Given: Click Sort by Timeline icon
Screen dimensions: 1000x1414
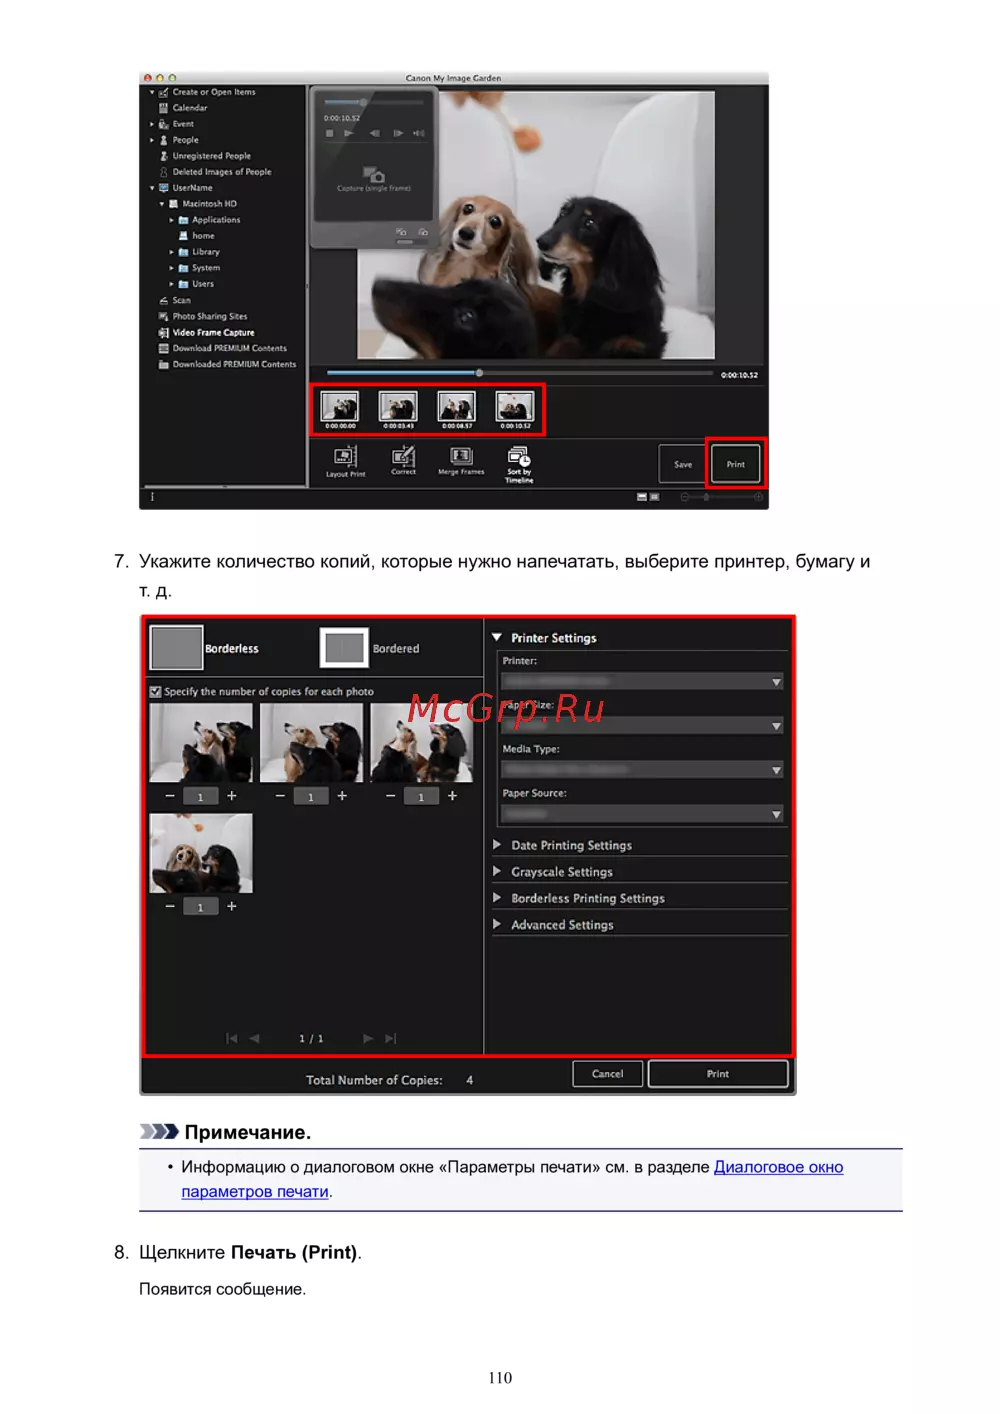Looking at the screenshot, I should pos(519,458).
